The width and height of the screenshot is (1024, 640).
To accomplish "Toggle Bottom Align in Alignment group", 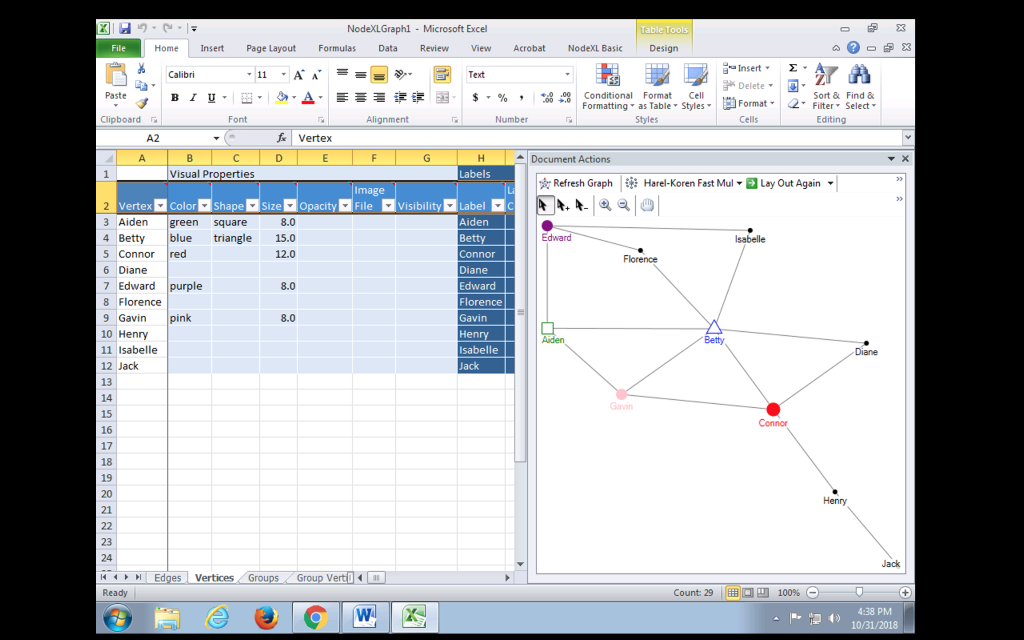I will pos(379,75).
